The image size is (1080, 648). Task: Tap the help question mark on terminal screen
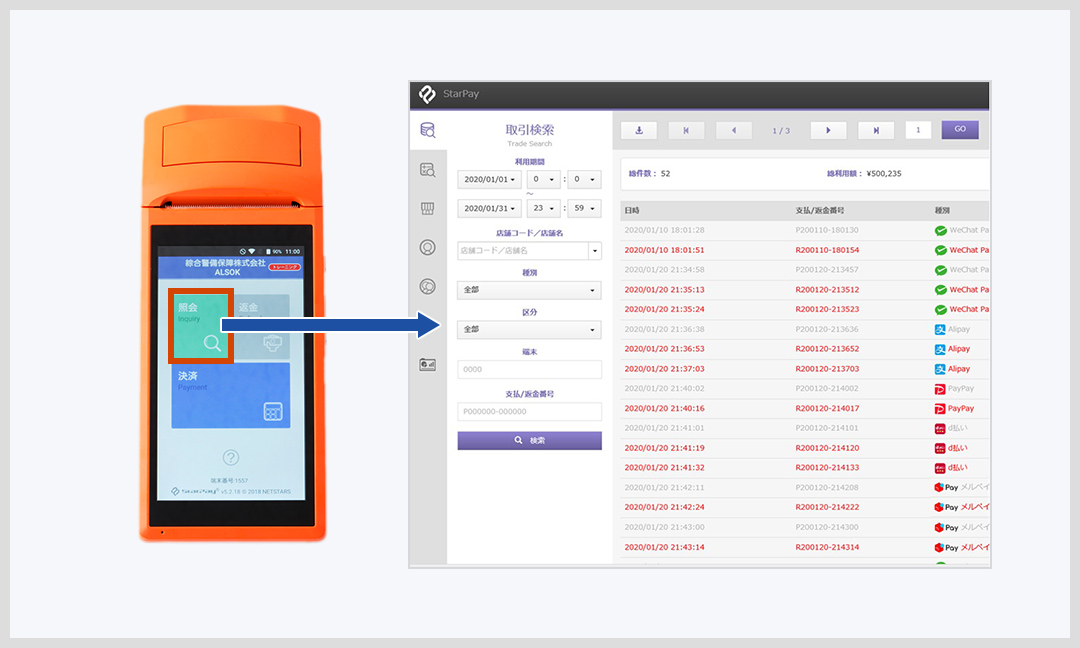tap(231, 457)
